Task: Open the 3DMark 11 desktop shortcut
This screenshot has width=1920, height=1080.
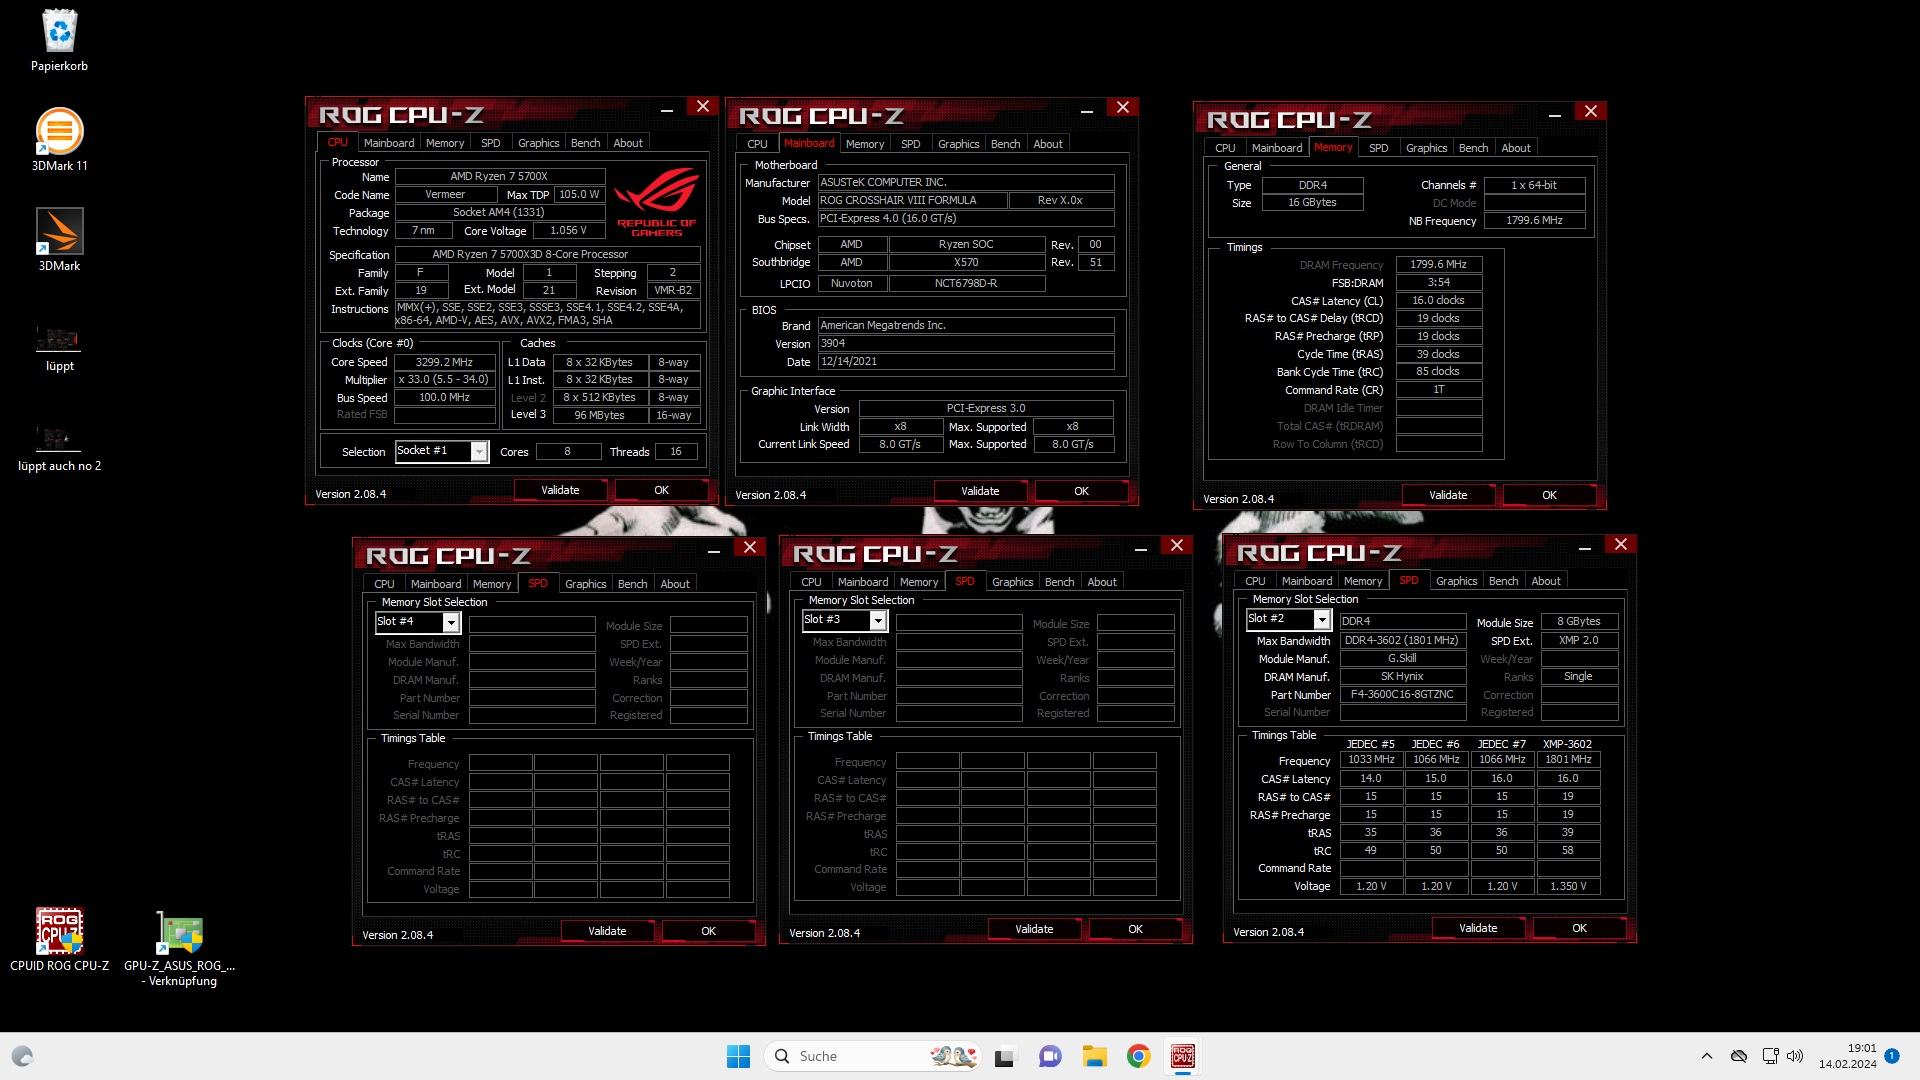Action: 59,140
